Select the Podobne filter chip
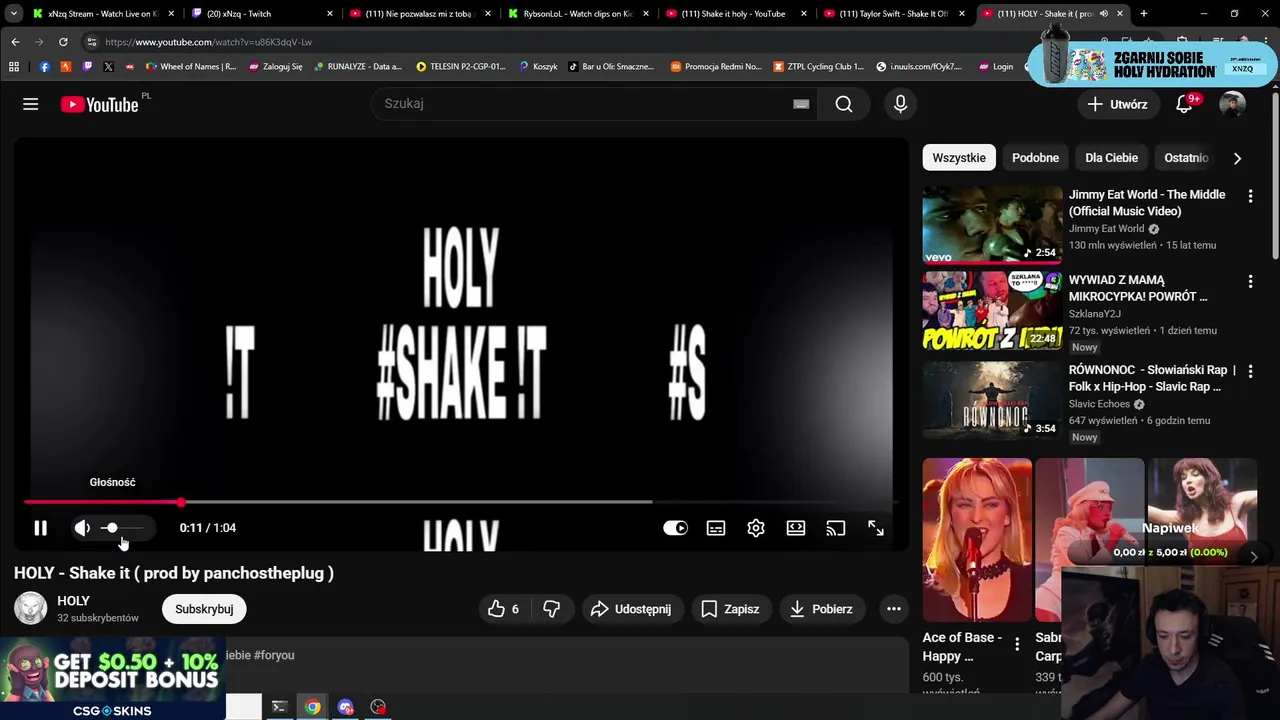Viewport: 1280px width, 720px height. 1035,158
